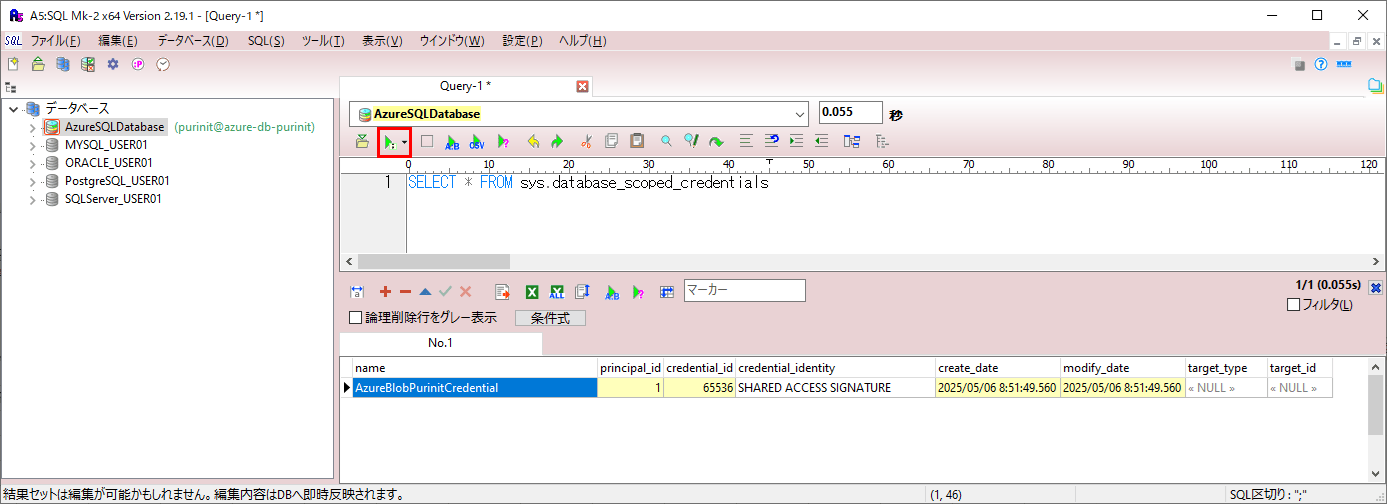Click the create_date column header

point(998,368)
